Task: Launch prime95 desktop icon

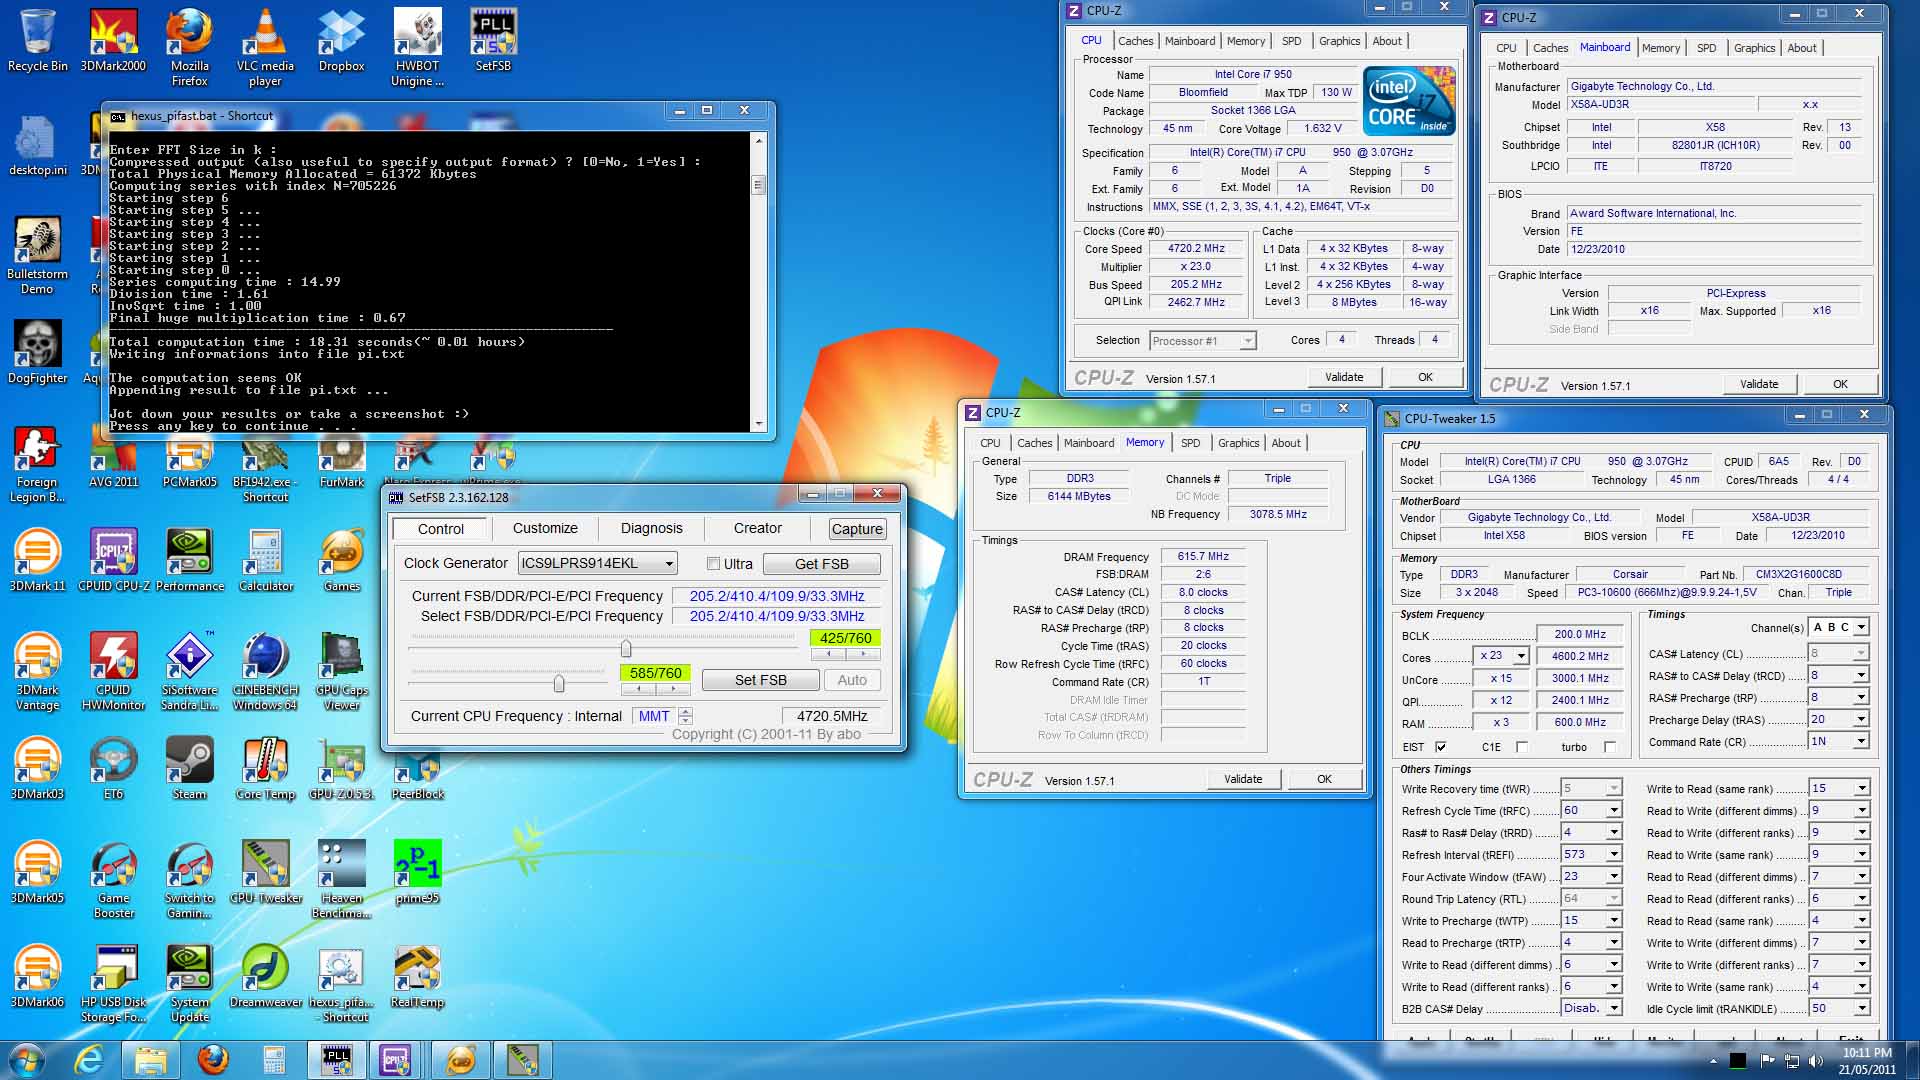Action: 417,872
